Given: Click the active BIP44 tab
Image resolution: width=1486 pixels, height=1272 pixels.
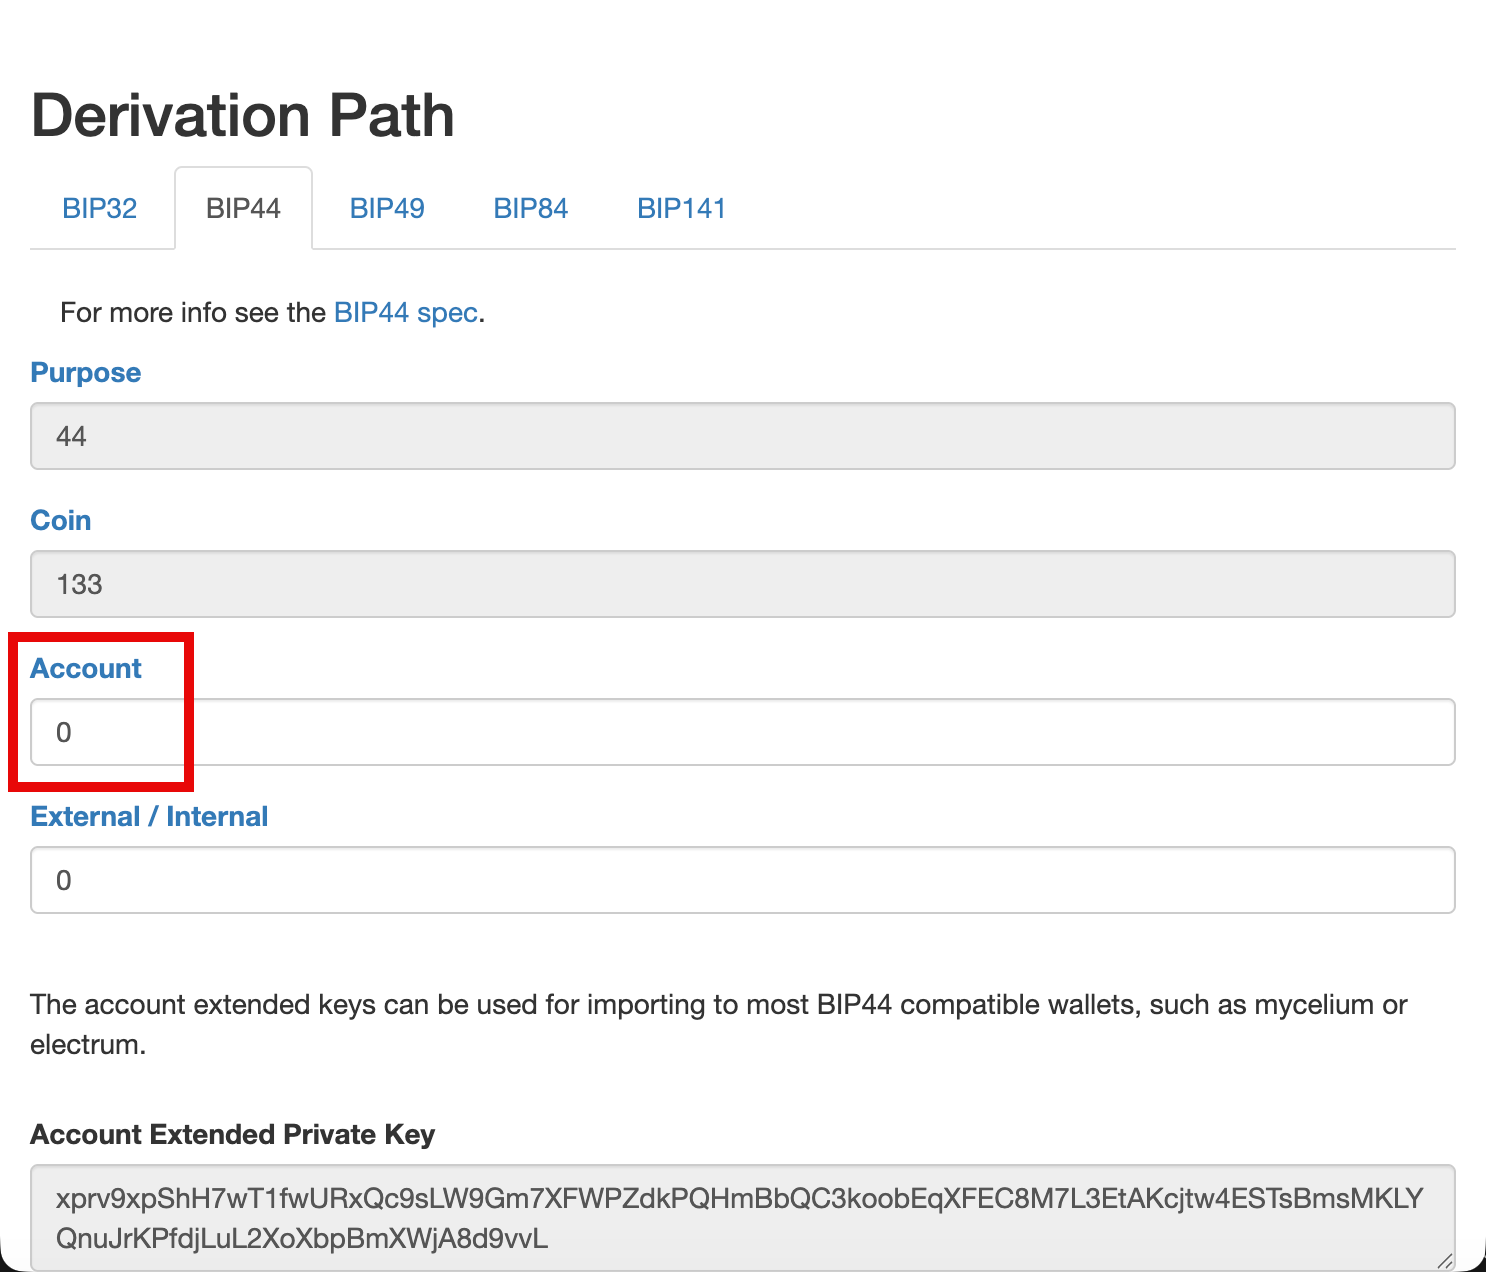Looking at the screenshot, I should (243, 208).
